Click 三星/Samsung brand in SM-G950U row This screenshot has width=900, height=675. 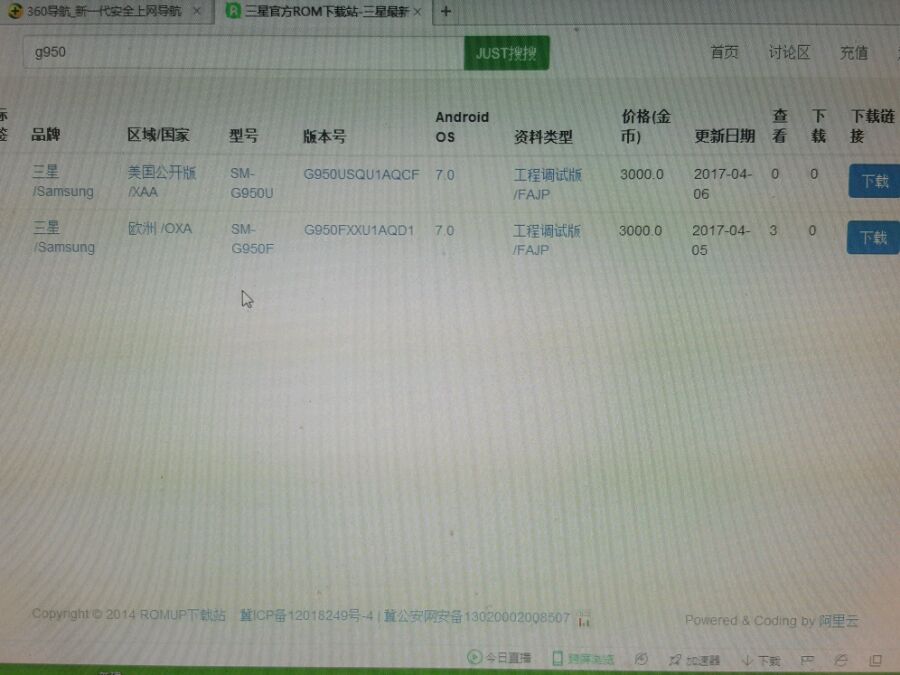click(63, 181)
